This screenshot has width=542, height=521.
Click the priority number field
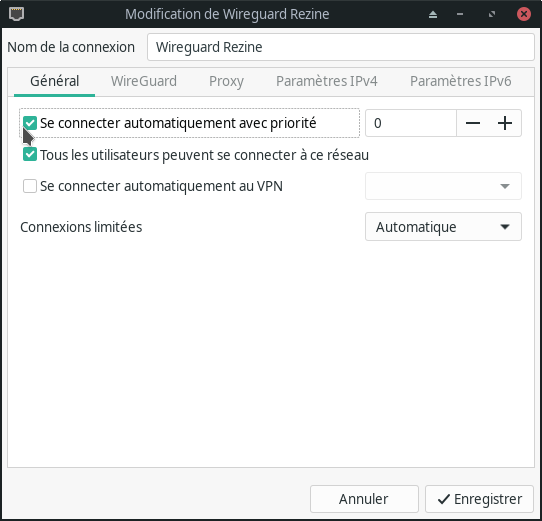411,123
